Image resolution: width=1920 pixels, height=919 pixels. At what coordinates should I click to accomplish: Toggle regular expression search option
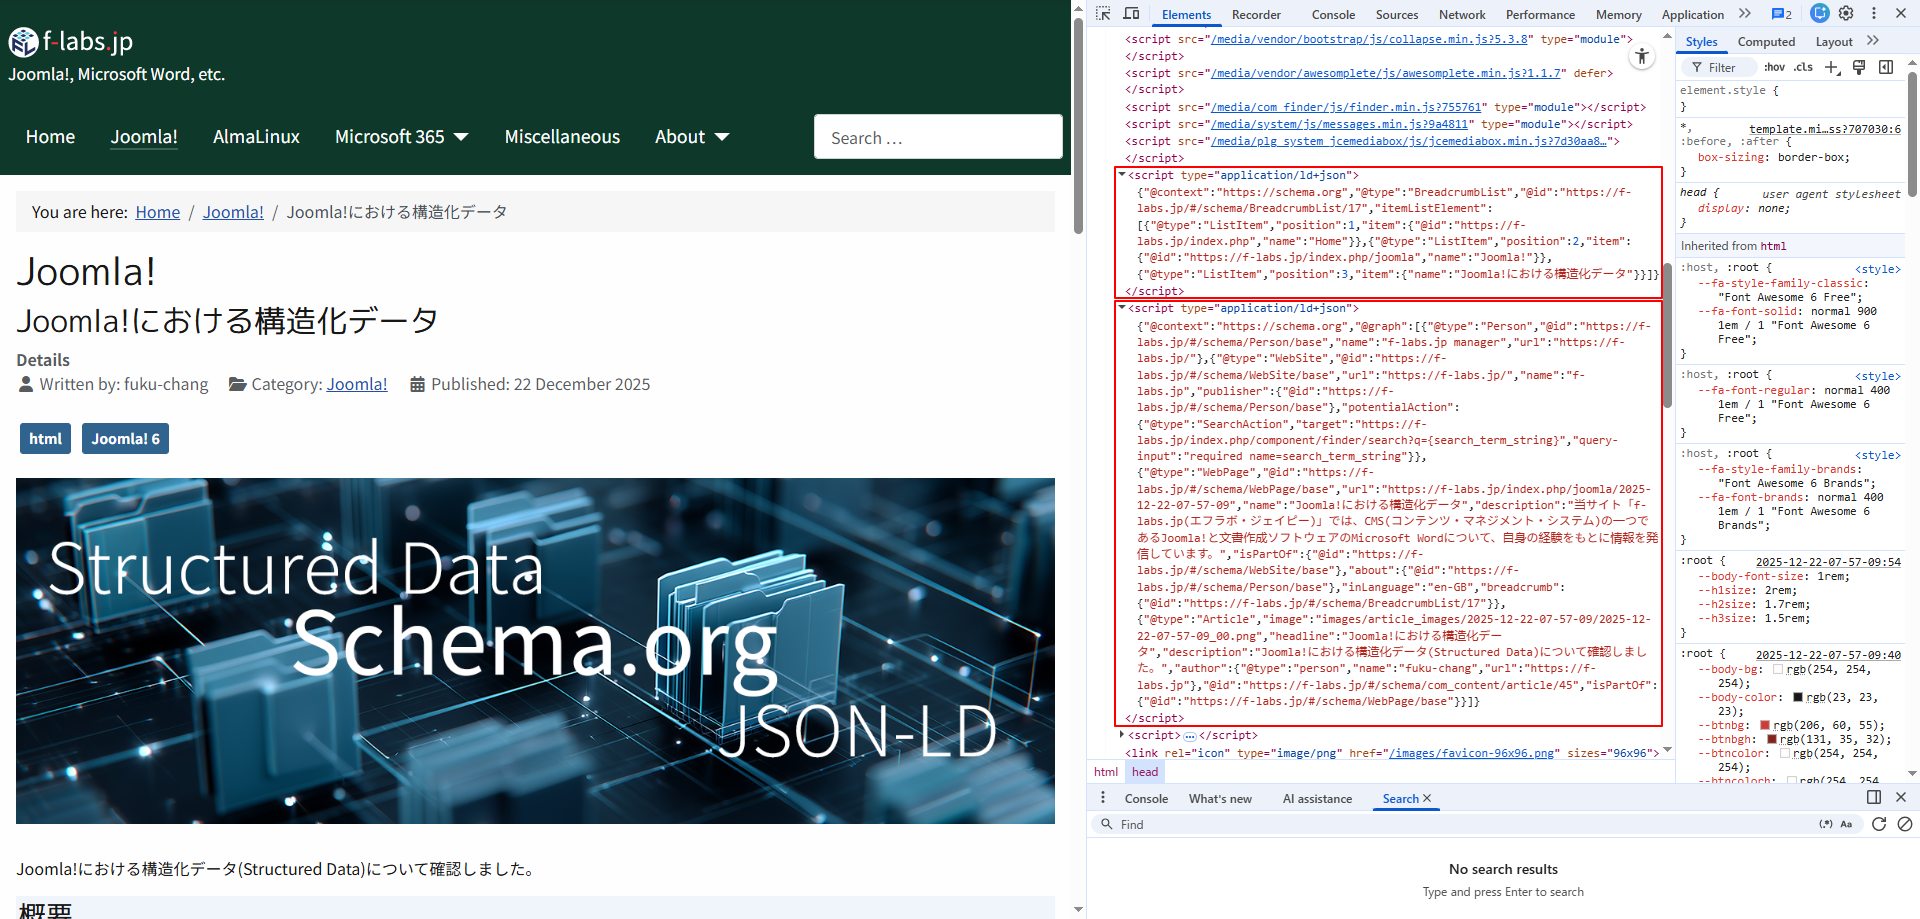click(1825, 824)
